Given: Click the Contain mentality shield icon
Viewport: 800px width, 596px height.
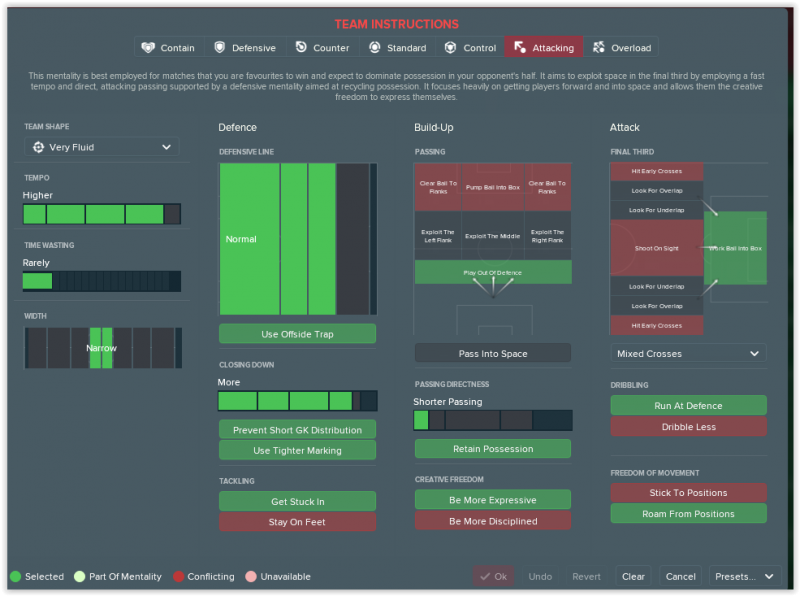Looking at the screenshot, I should coord(149,48).
